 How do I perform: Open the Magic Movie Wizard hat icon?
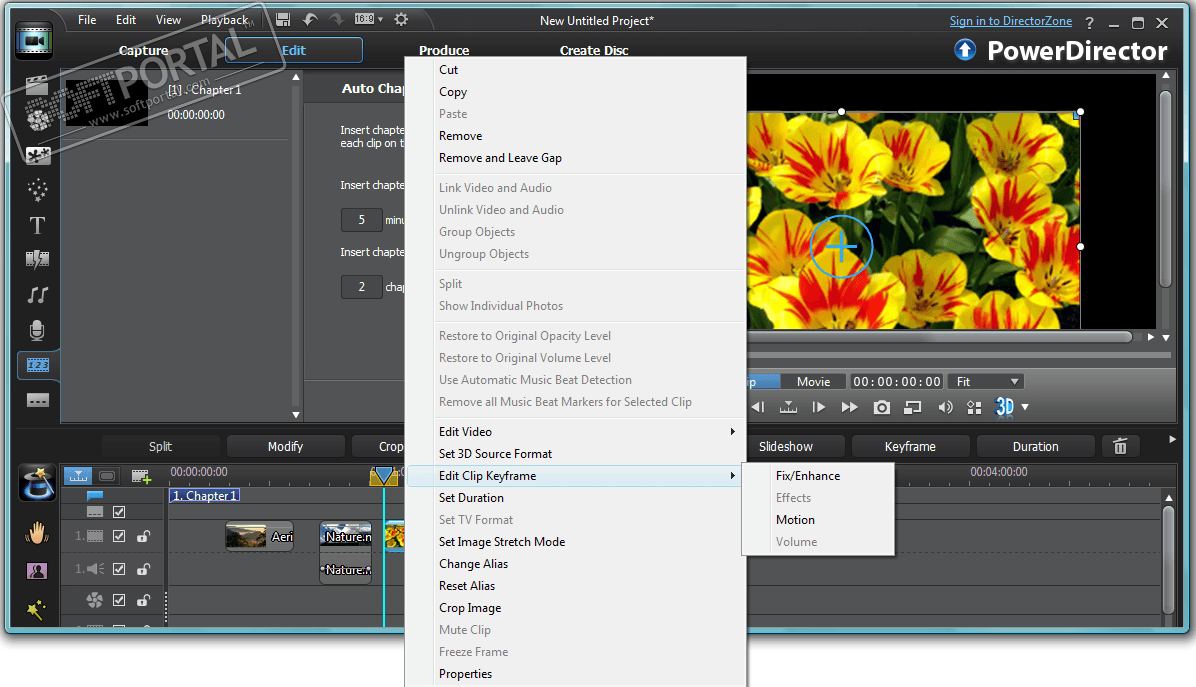pos(36,482)
